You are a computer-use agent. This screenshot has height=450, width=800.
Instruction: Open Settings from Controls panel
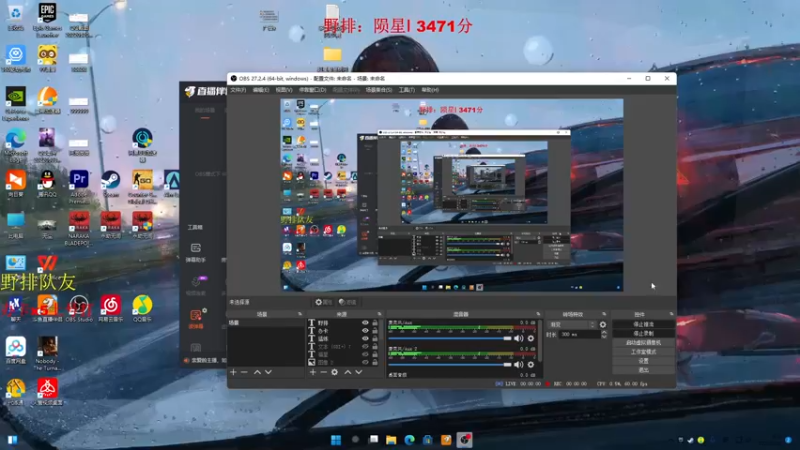tap(643, 361)
